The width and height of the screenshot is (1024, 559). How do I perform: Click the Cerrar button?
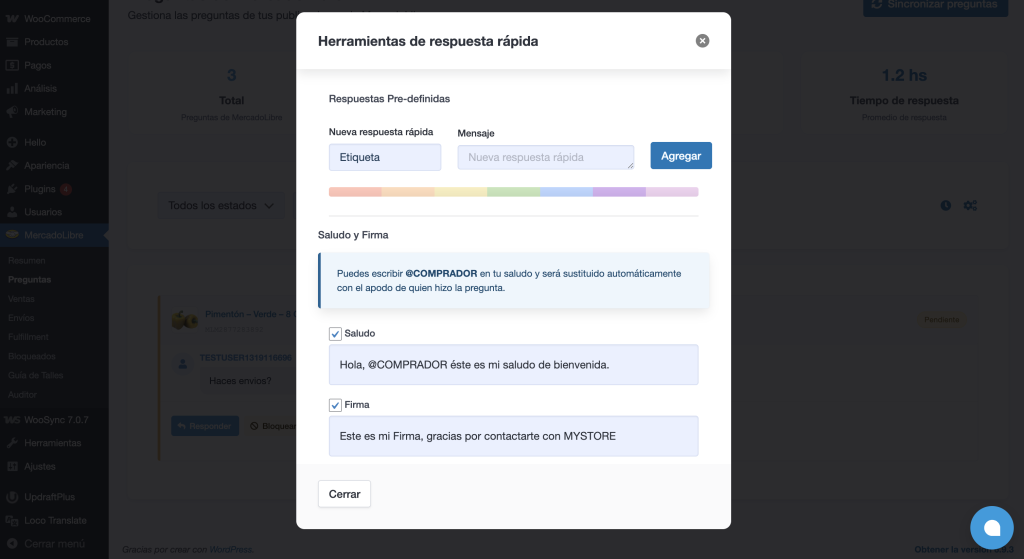pos(344,494)
